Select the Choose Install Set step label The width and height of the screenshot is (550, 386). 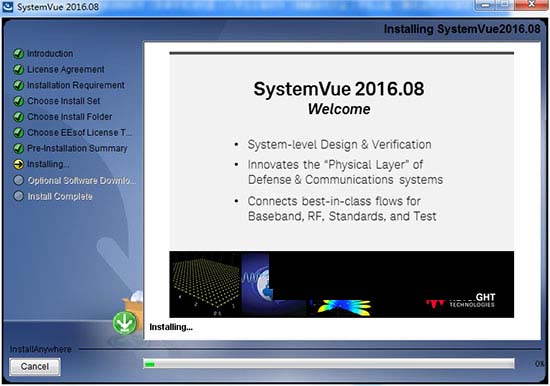[63, 101]
